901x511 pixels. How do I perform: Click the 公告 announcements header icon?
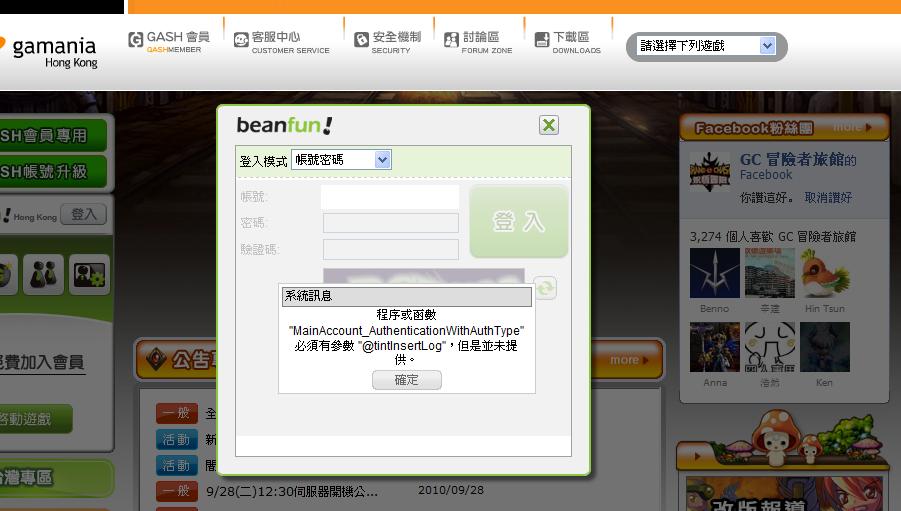[x=156, y=359]
